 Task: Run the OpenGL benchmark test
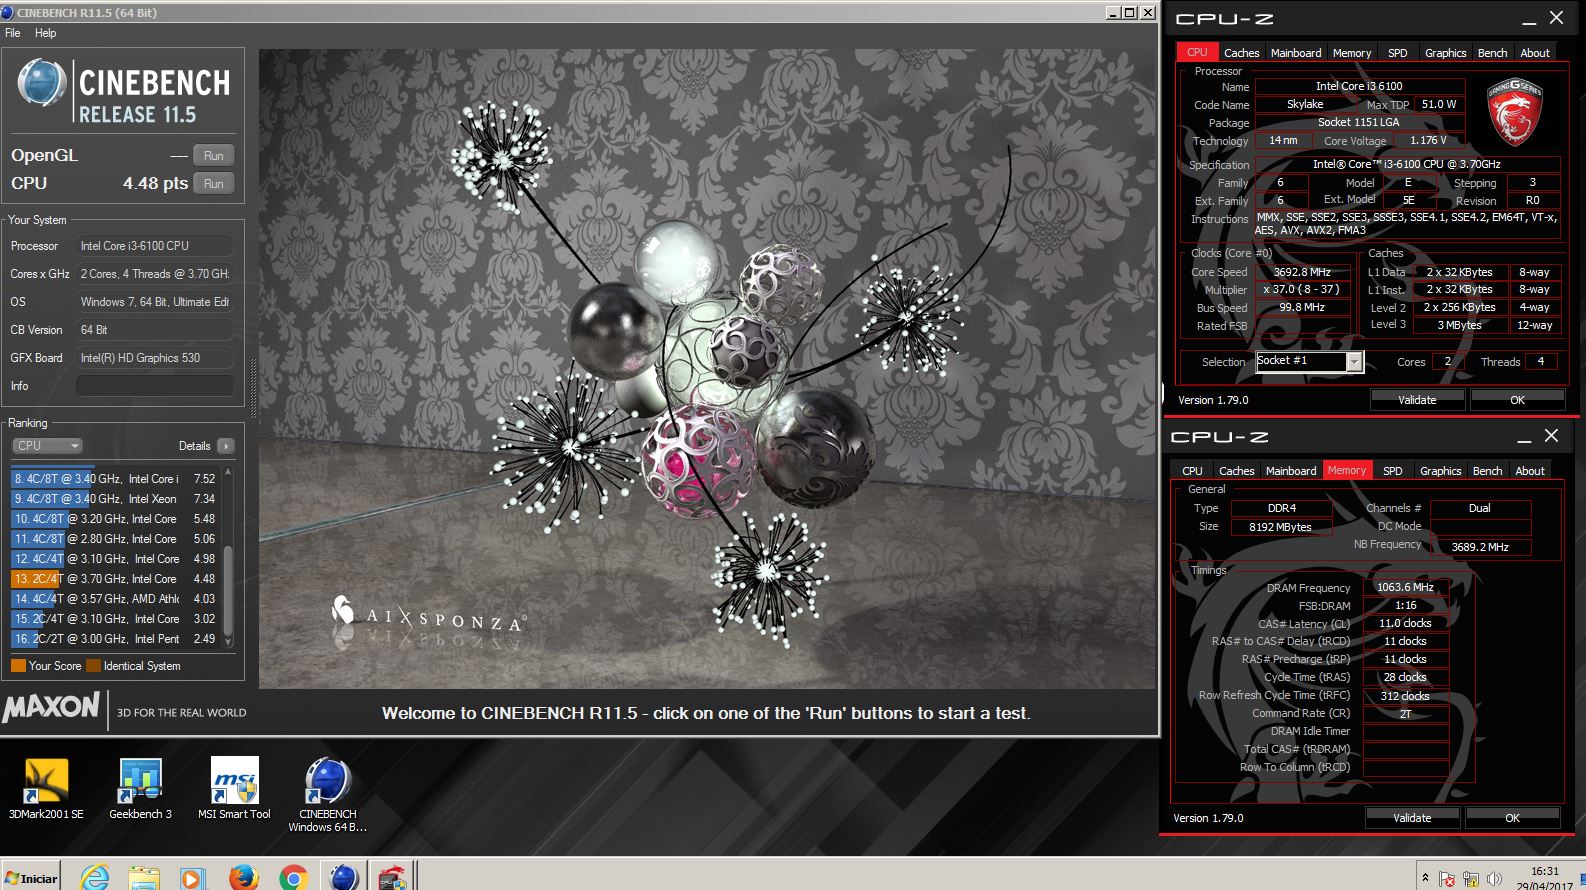click(x=214, y=155)
